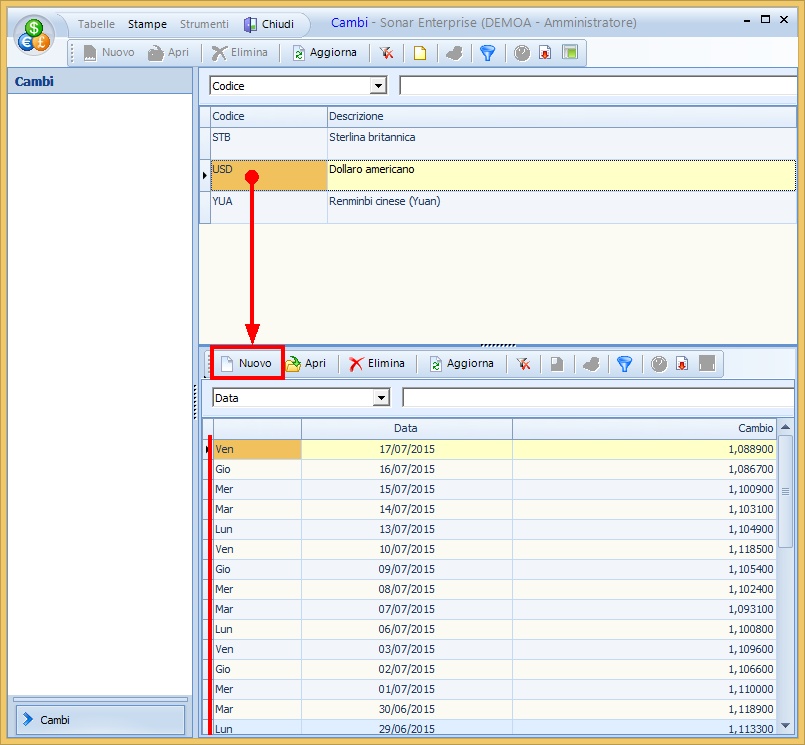The image size is (805, 745).
Task: Click Apri in the lower toolbar
Action: [x=306, y=364]
